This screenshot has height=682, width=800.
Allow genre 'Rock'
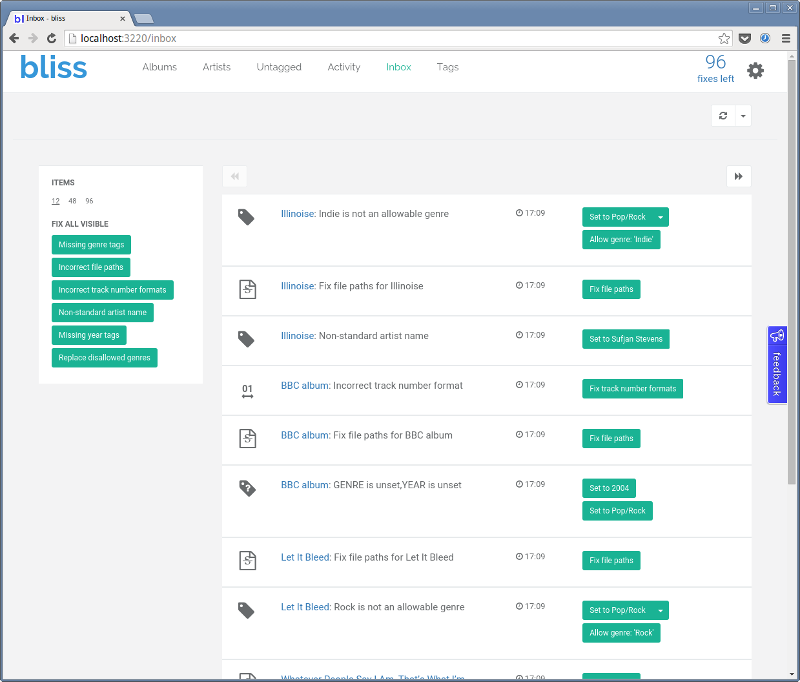pos(621,633)
